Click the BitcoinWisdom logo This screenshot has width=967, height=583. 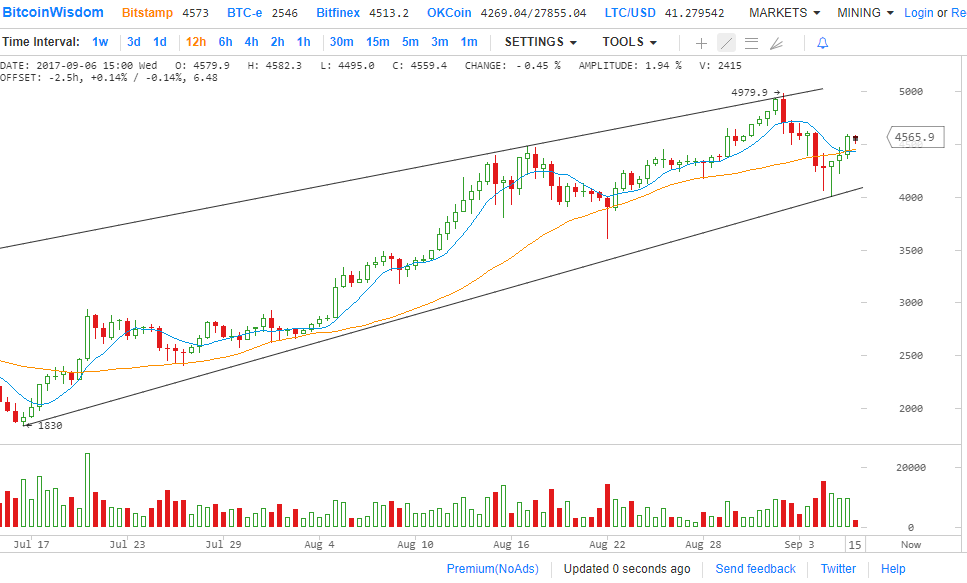52,13
